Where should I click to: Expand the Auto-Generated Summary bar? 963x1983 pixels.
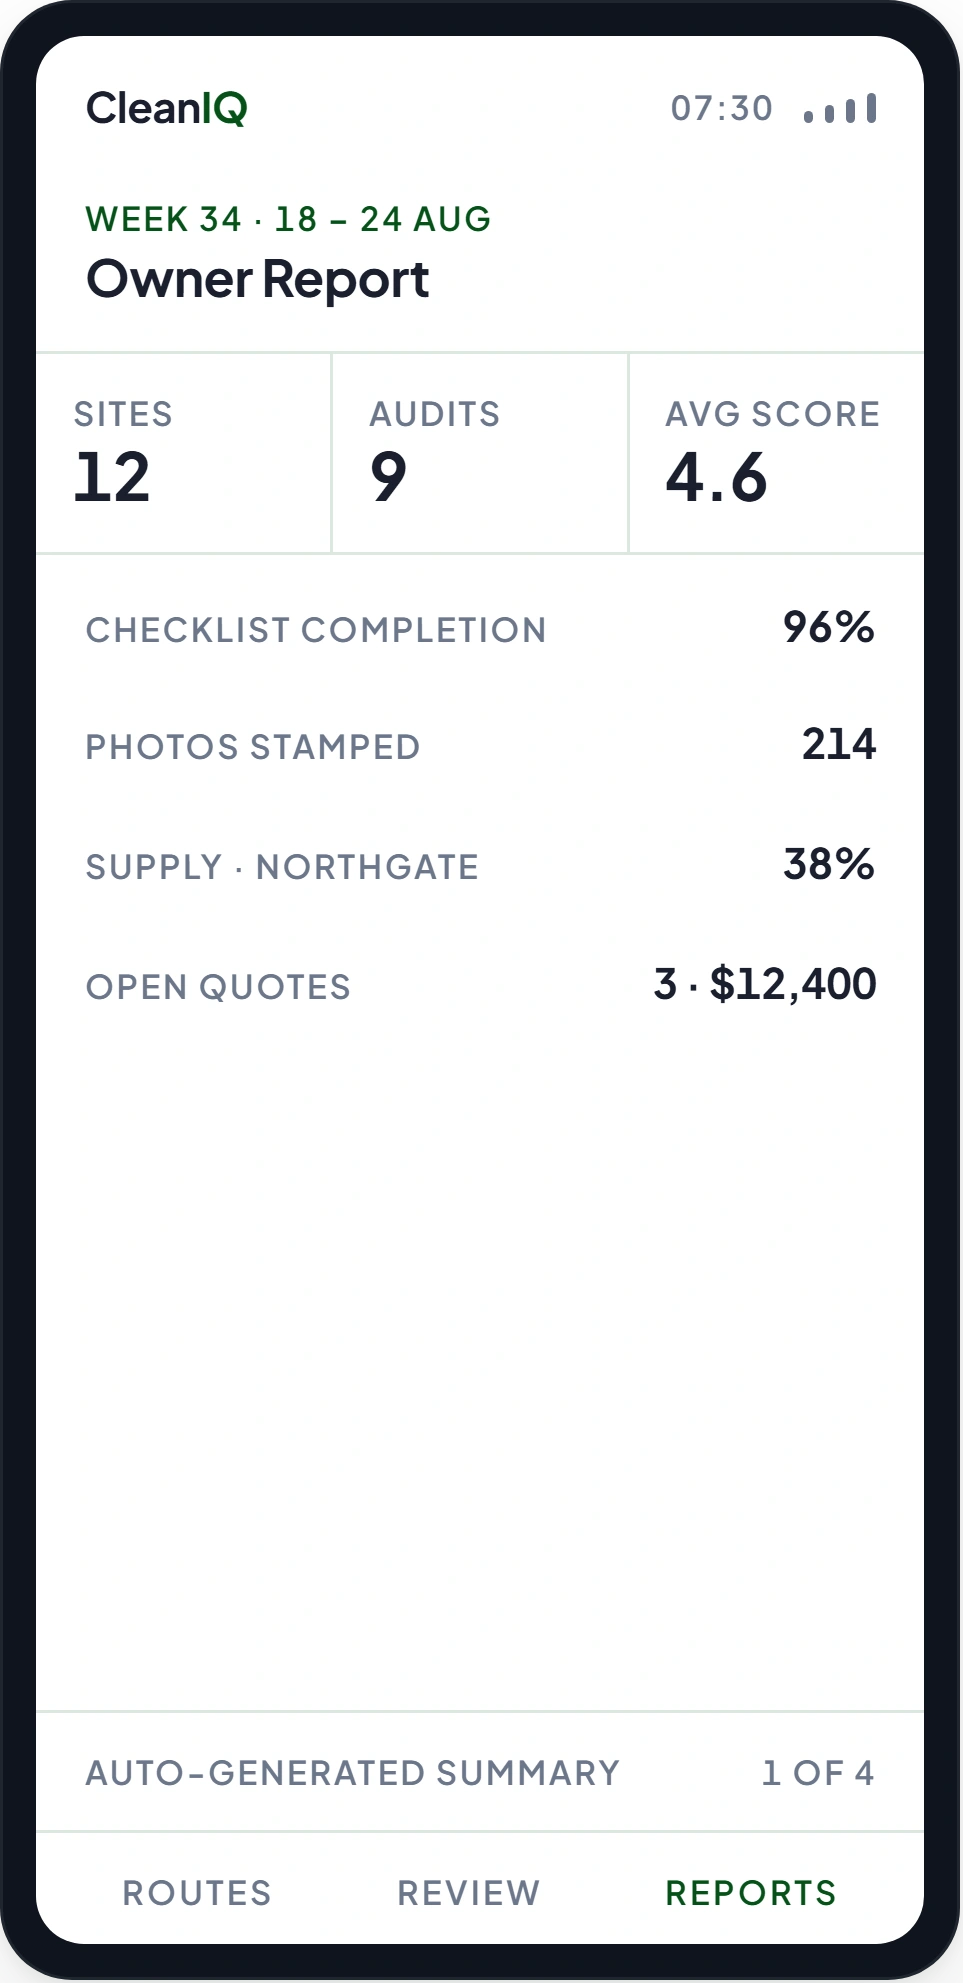click(x=480, y=1772)
